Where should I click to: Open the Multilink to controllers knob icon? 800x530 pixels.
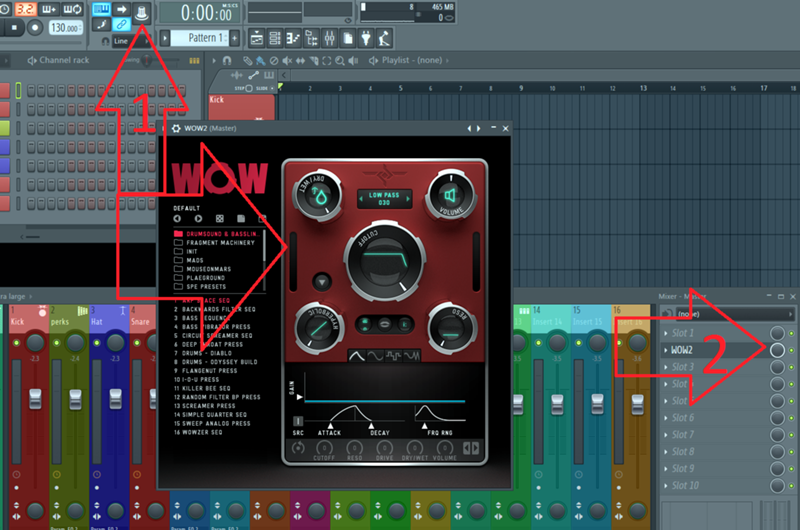141,11
